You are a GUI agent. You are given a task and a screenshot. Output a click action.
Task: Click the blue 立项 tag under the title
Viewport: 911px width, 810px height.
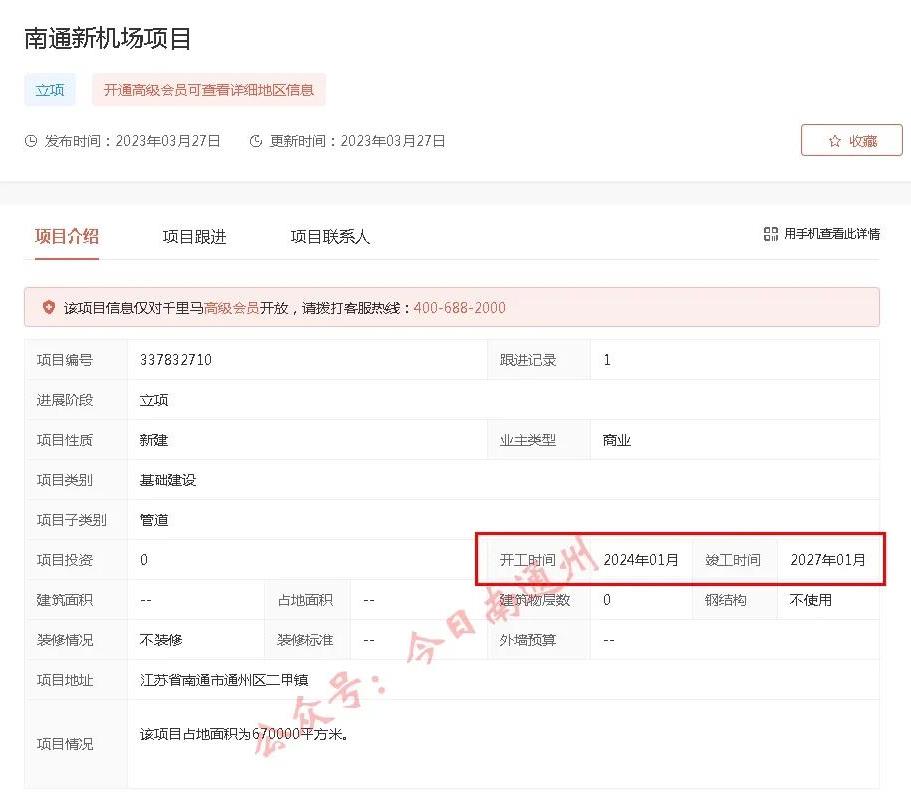(x=50, y=90)
